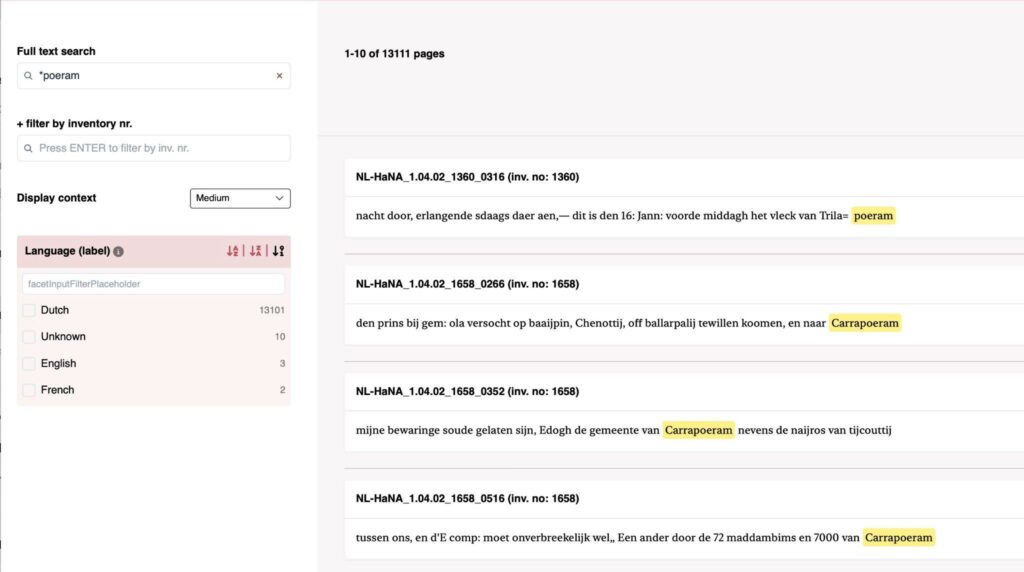Sort Language facet by count

[278, 251]
